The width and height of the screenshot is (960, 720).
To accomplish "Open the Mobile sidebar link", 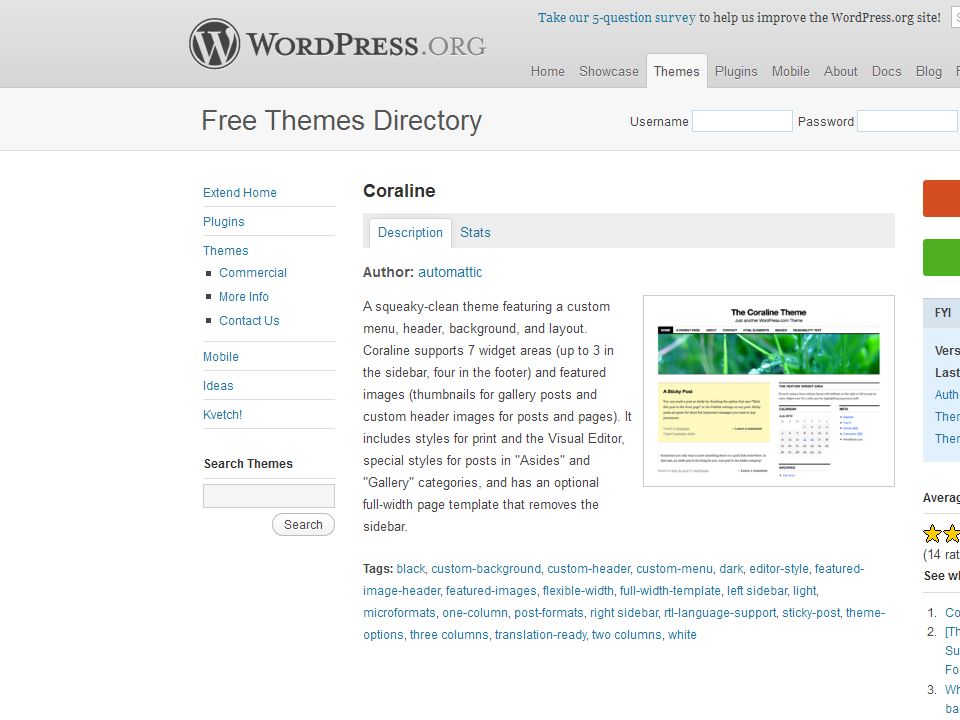I will click(x=220, y=356).
